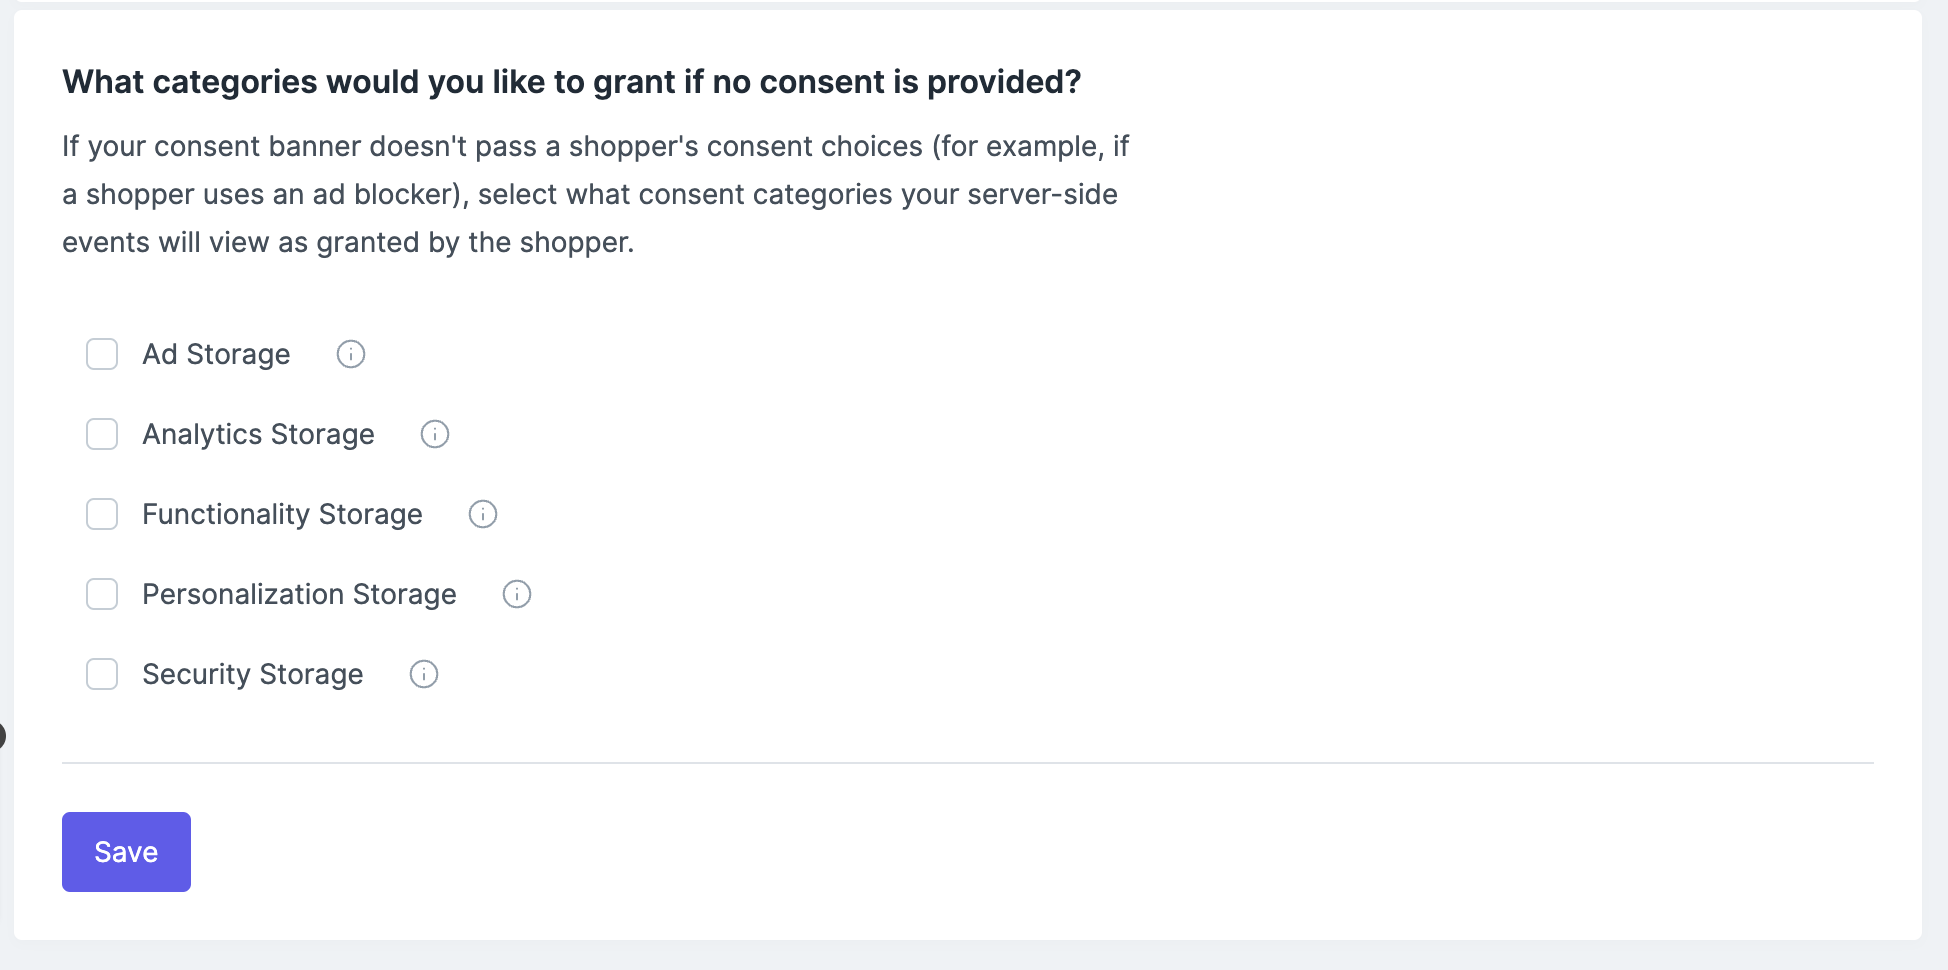Click the consent banner description paragraph
This screenshot has width=1948, height=970.
(x=595, y=194)
